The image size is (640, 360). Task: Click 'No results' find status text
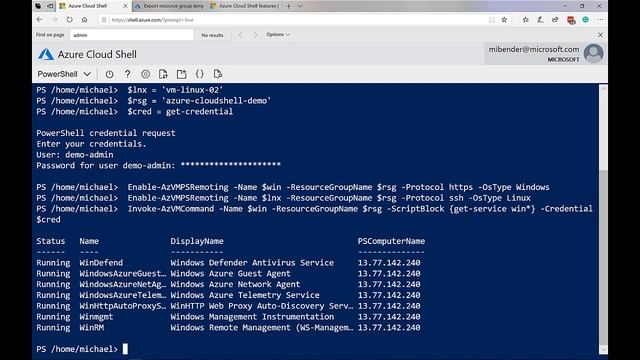[212, 35]
